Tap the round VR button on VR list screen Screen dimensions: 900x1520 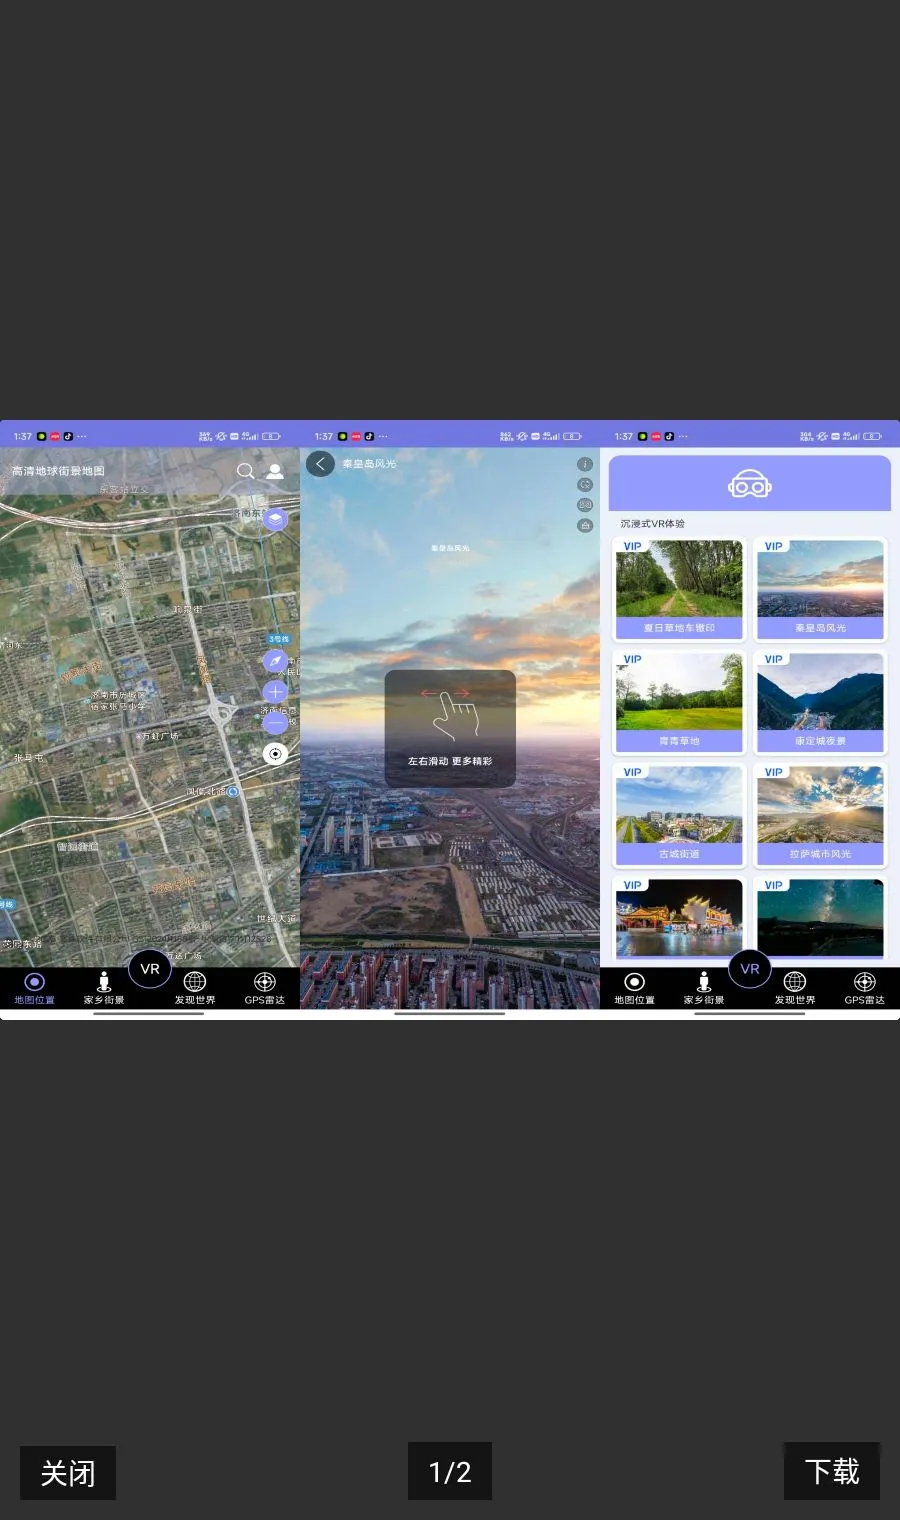point(750,969)
